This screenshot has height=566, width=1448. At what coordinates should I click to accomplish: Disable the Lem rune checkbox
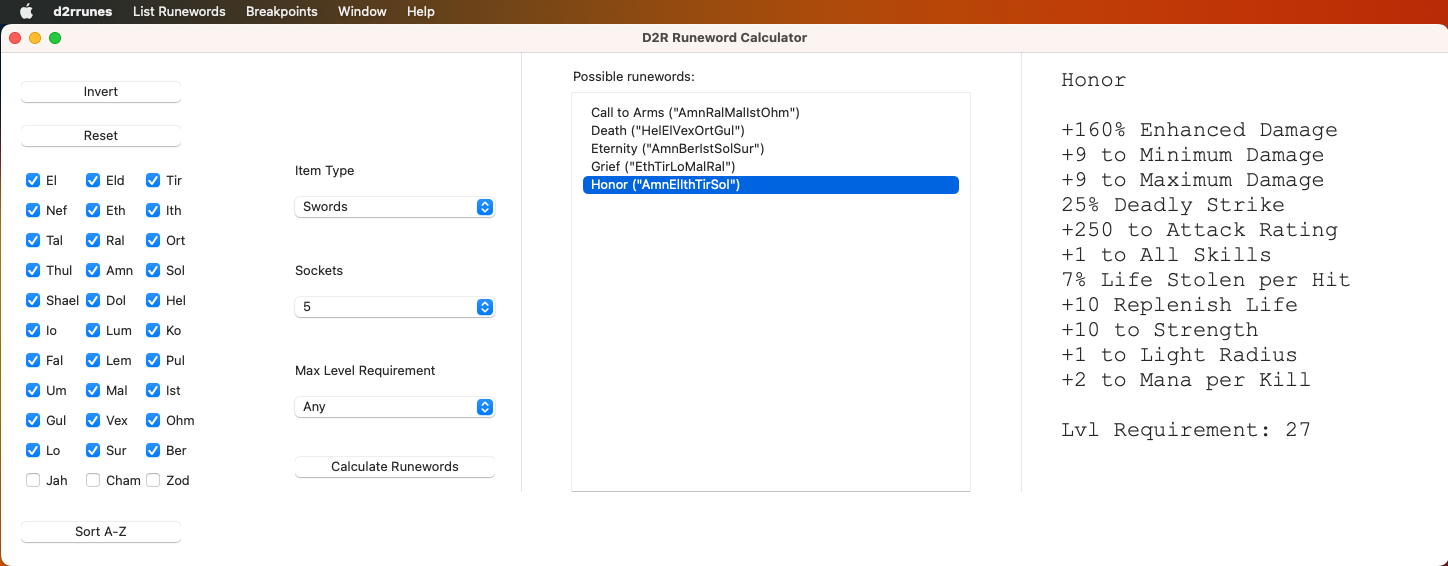click(93, 361)
